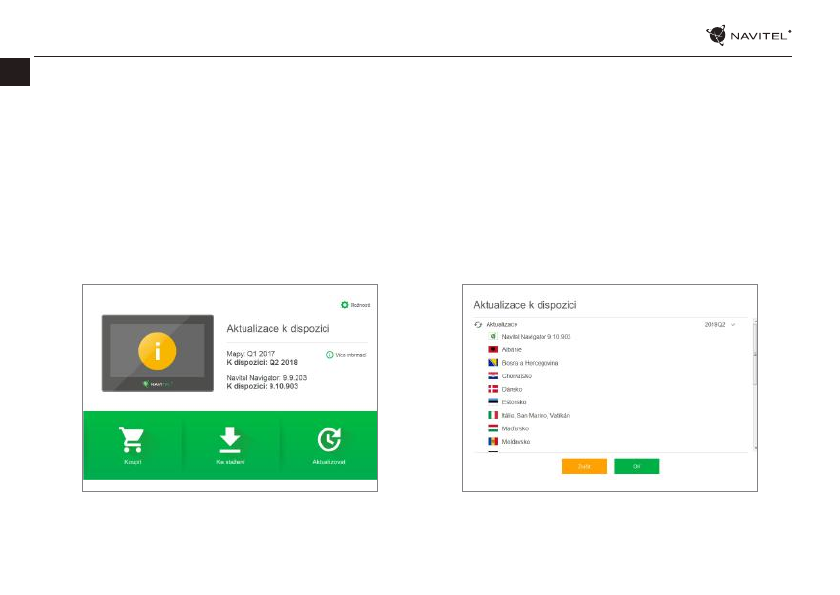This screenshot has height=595, width=840.
Task: Collapse the Aktualizace tree group
Action: [501, 325]
